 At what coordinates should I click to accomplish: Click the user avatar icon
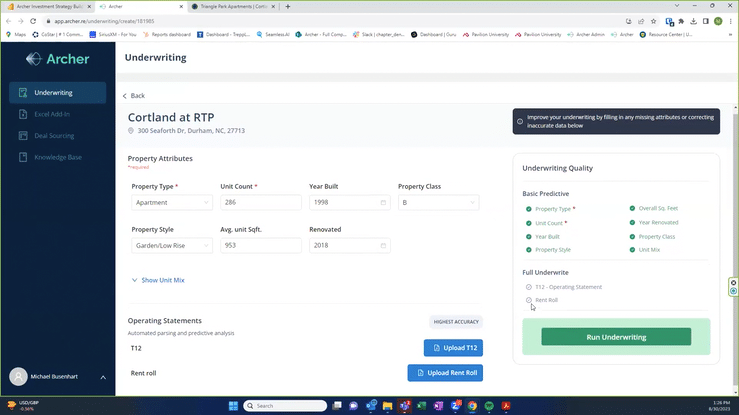18,377
